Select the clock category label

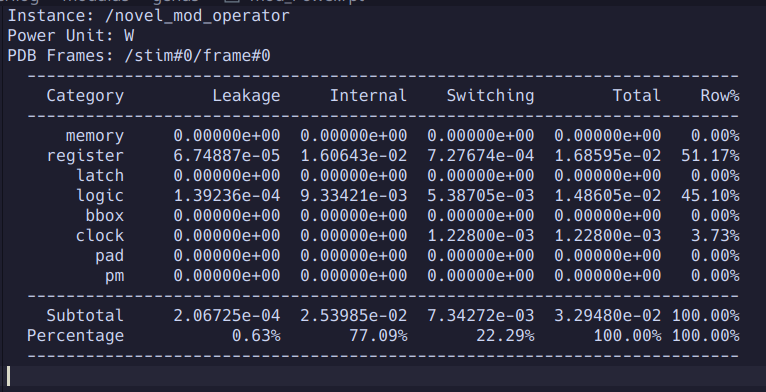click(100, 236)
